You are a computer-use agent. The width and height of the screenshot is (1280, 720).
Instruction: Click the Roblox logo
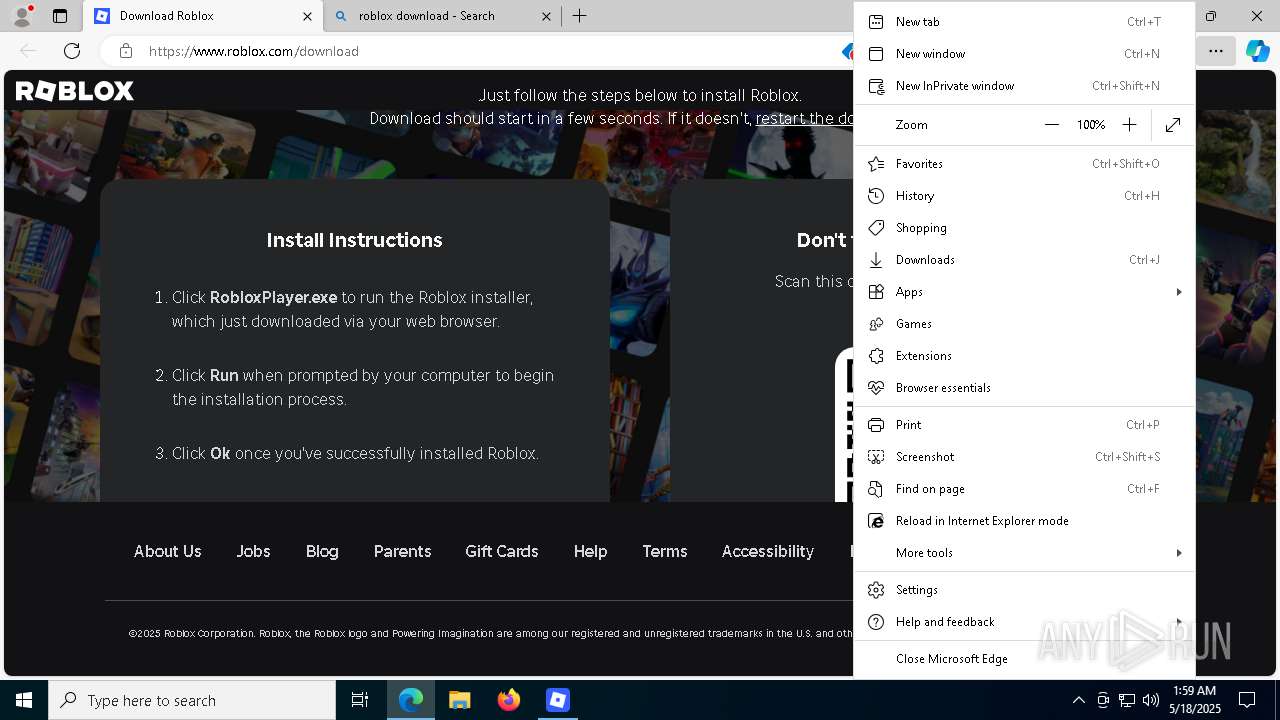coord(74,91)
